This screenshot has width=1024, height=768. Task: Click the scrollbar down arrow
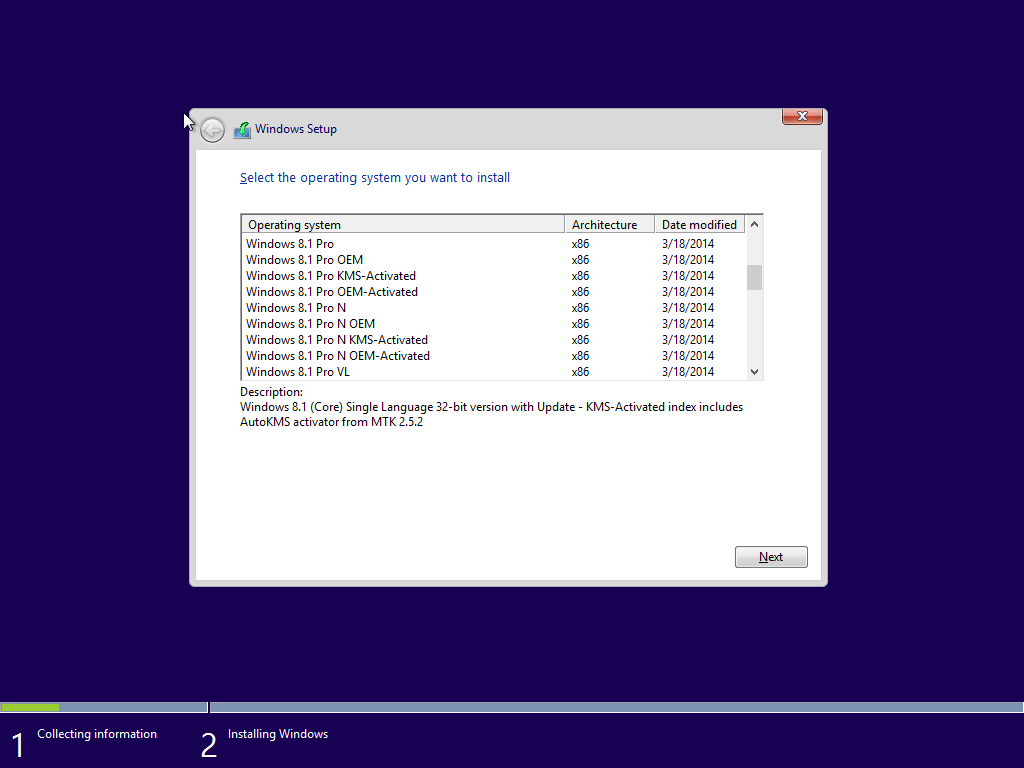(x=754, y=372)
